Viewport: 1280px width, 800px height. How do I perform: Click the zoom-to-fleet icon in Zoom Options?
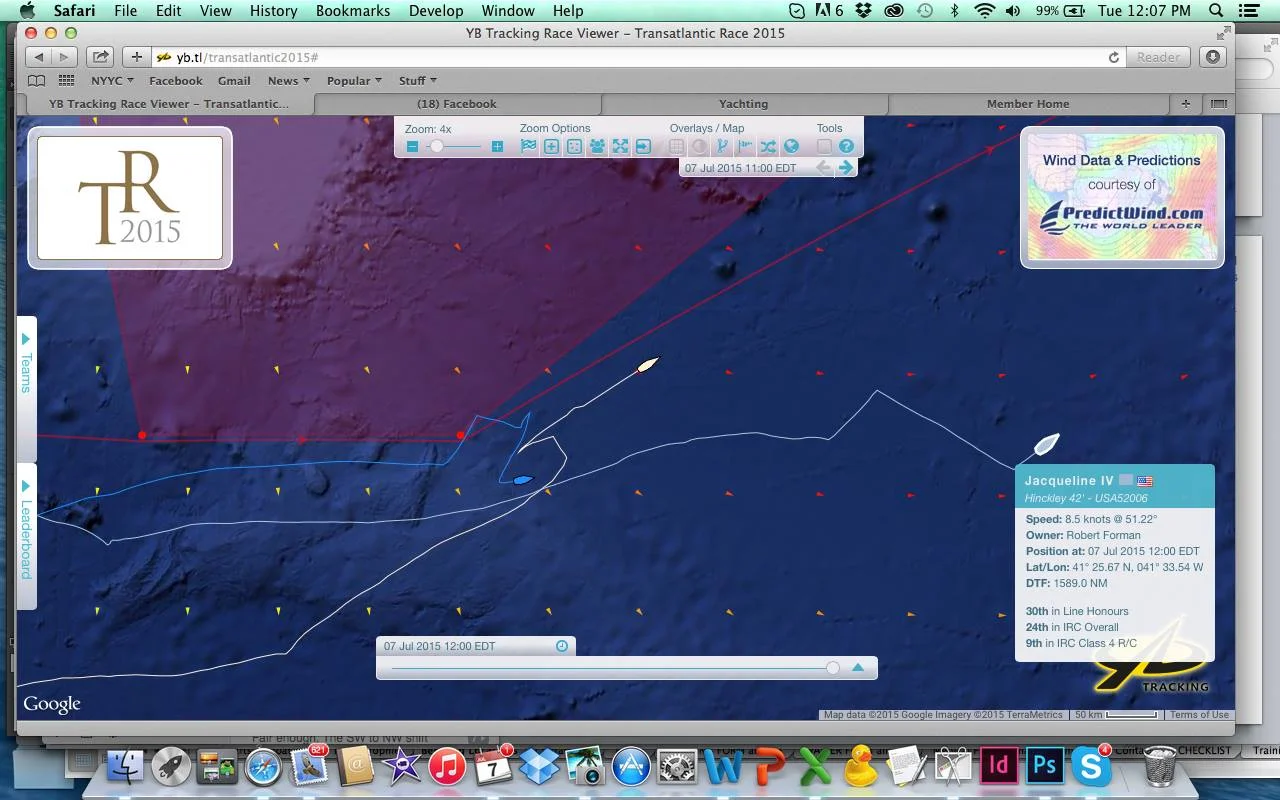[x=597, y=146]
